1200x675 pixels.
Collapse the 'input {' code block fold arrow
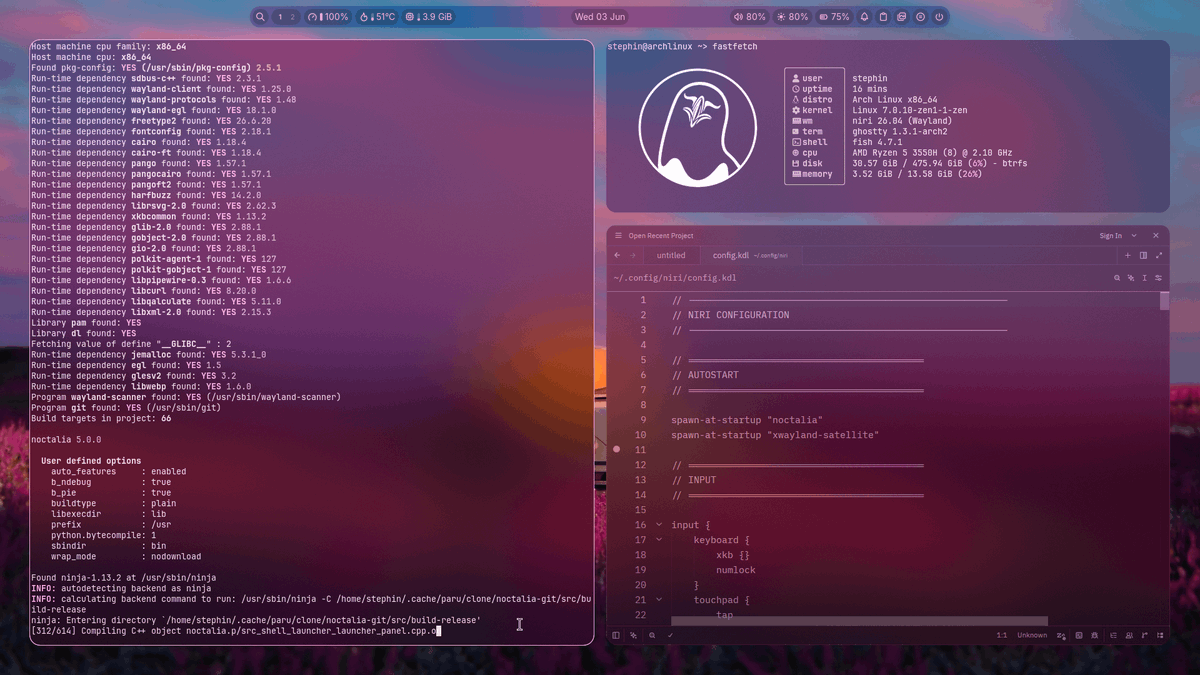click(659, 525)
